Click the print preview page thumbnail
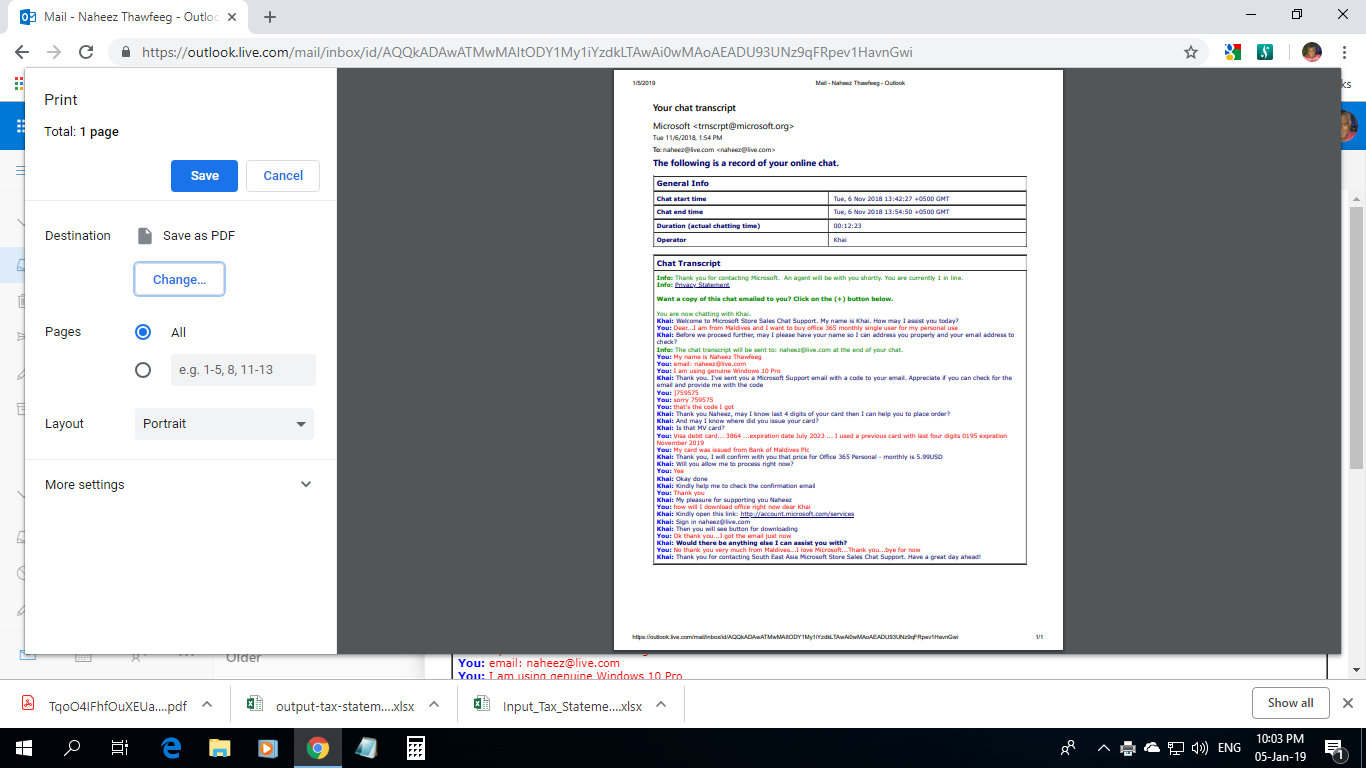Screen dimensions: 1366x768 838,360
